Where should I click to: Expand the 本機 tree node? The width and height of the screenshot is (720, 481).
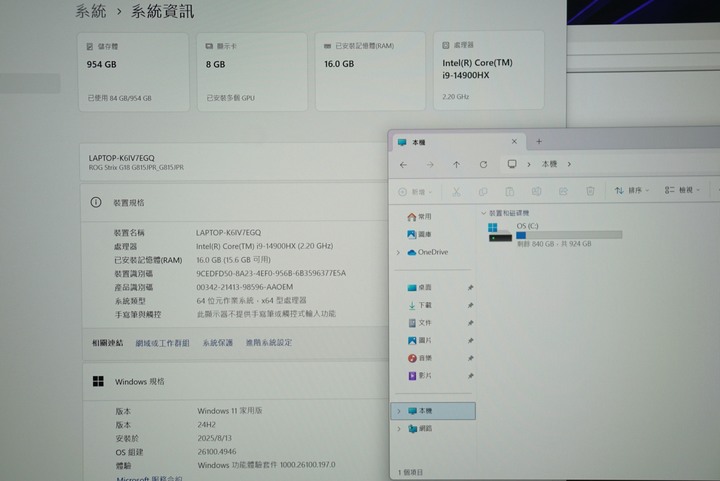click(x=399, y=411)
